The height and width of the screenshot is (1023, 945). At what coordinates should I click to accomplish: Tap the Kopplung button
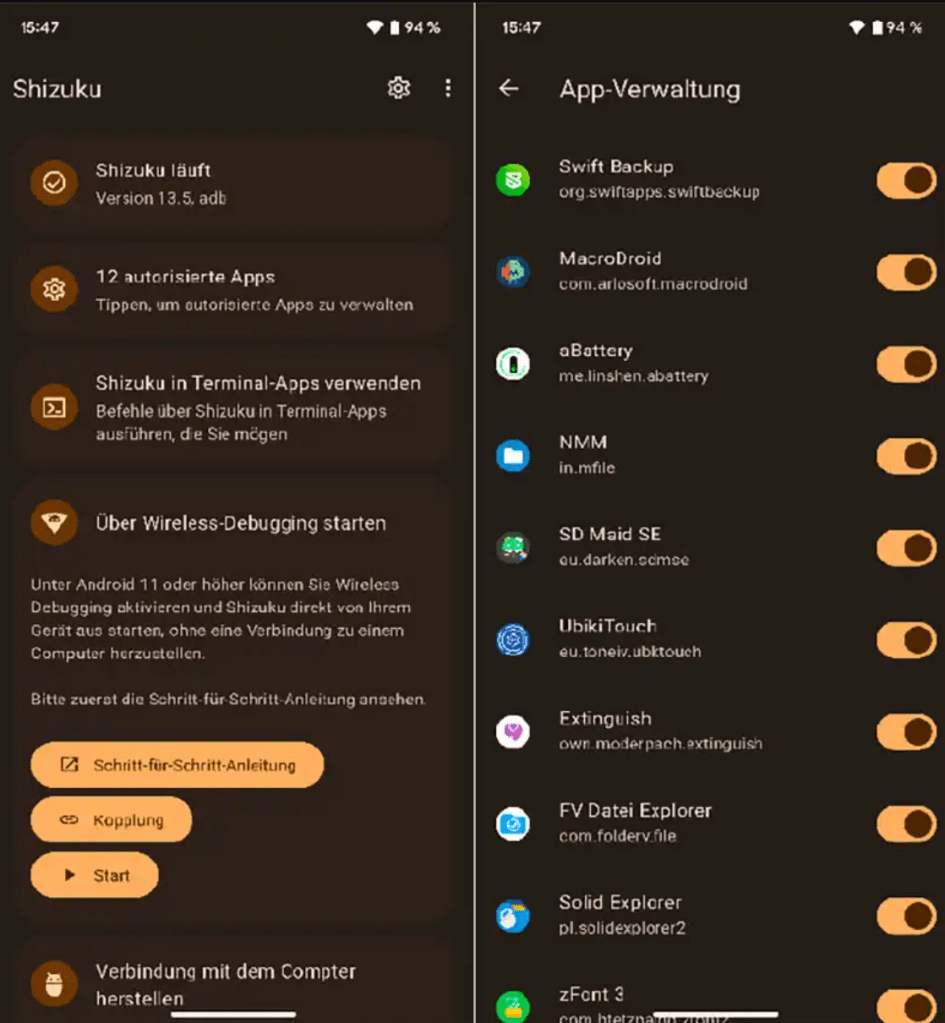111,819
